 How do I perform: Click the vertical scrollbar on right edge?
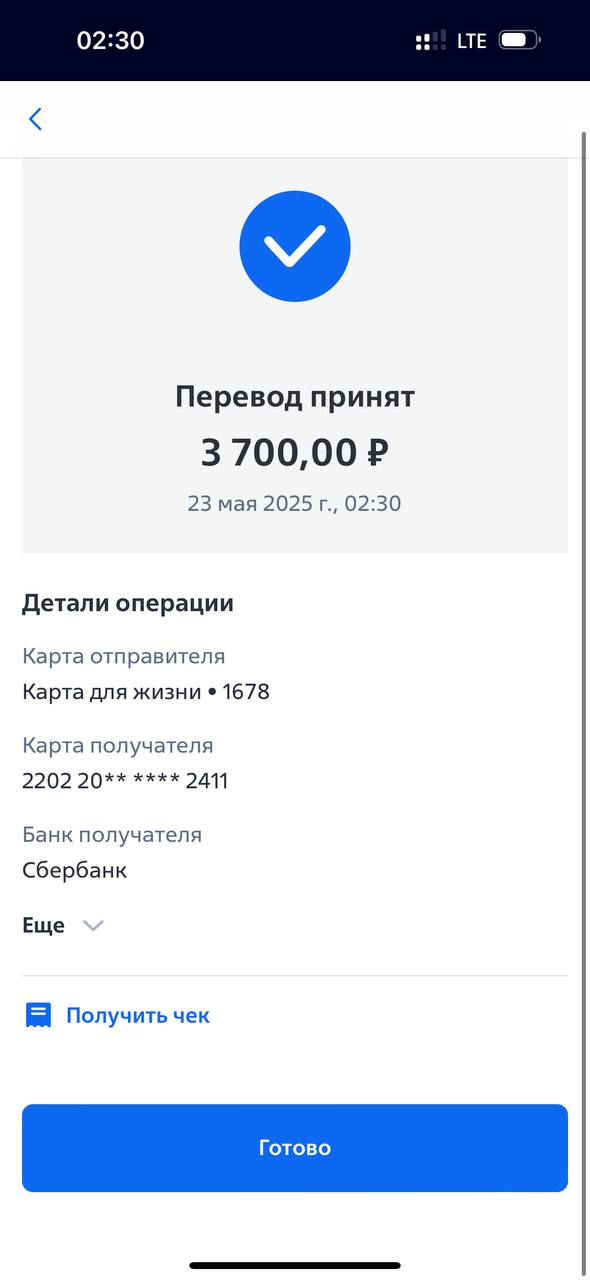pos(584,700)
